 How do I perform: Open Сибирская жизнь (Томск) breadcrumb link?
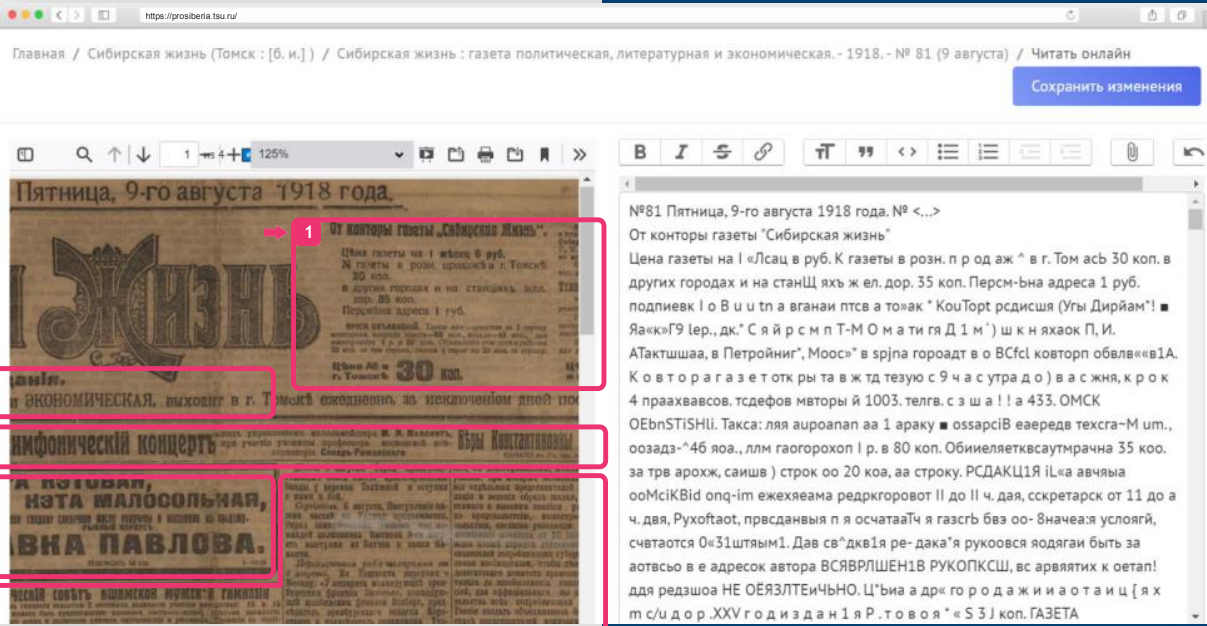(x=201, y=54)
